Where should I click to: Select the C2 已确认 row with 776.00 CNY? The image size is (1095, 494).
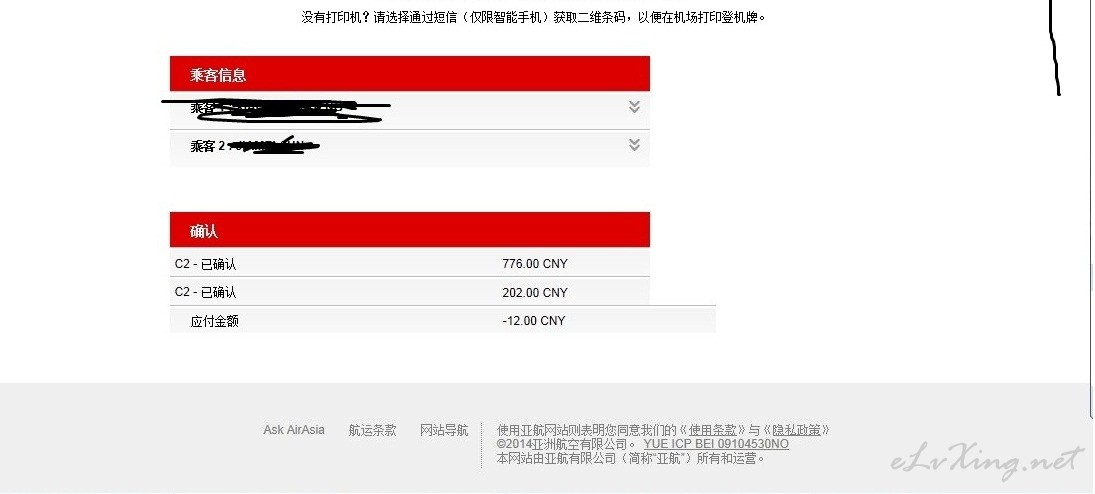(410, 263)
